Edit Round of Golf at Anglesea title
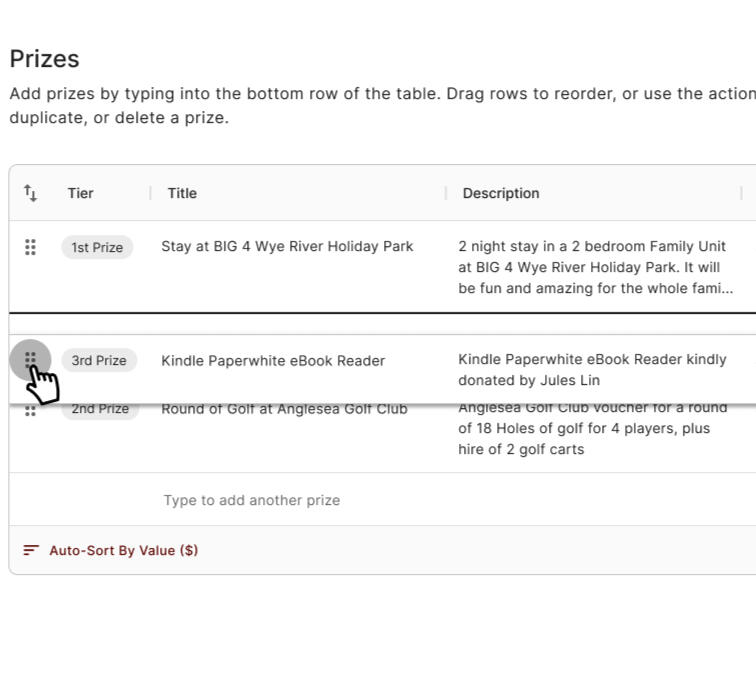The width and height of the screenshot is (756, 690). [284, 410]
